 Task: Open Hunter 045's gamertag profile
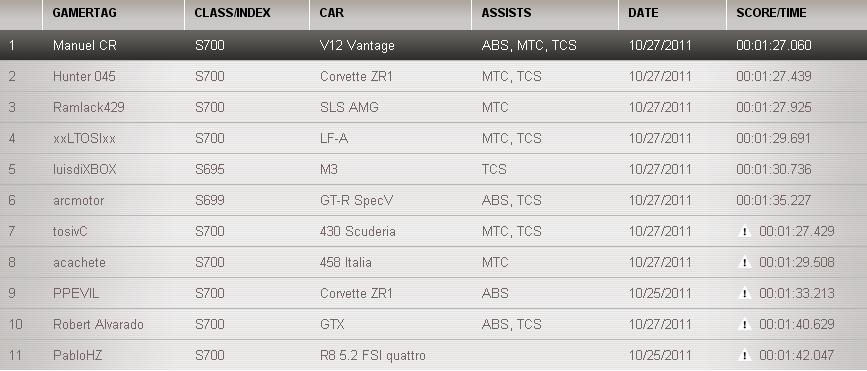click(x=84, y=76)
